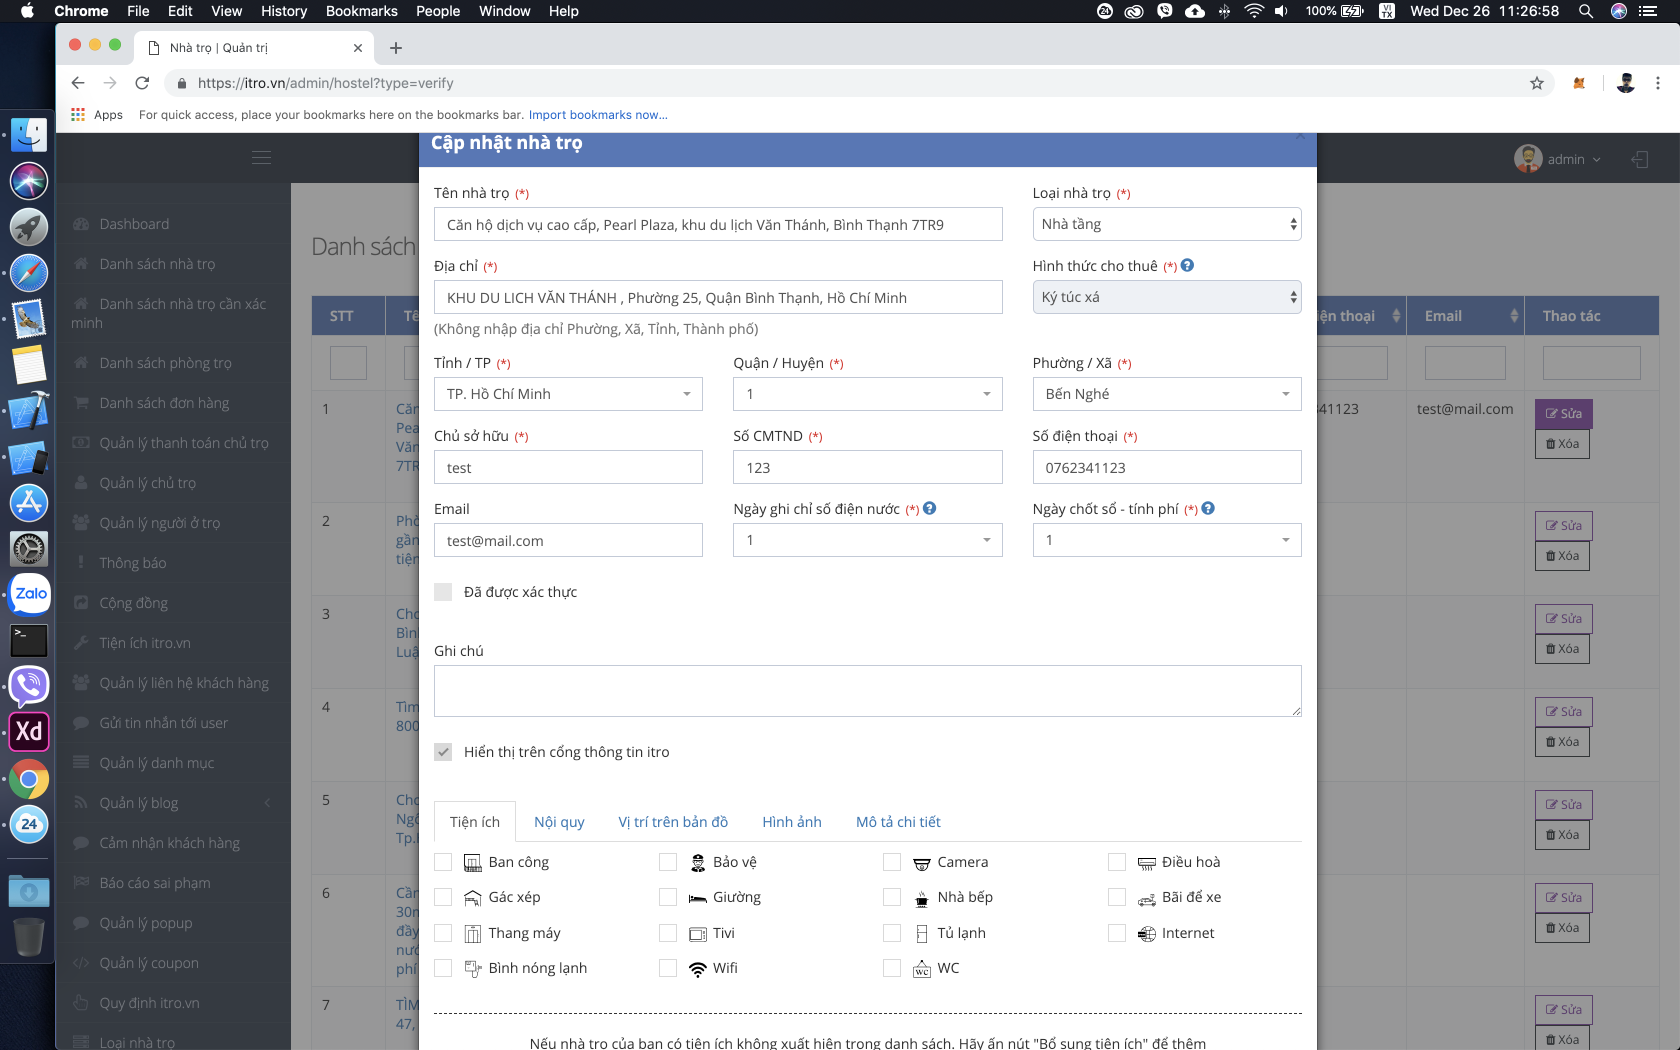Click help icon next to Hình thức cho thuê
Screen dimensions: 1680x1050
(1187, 266)
